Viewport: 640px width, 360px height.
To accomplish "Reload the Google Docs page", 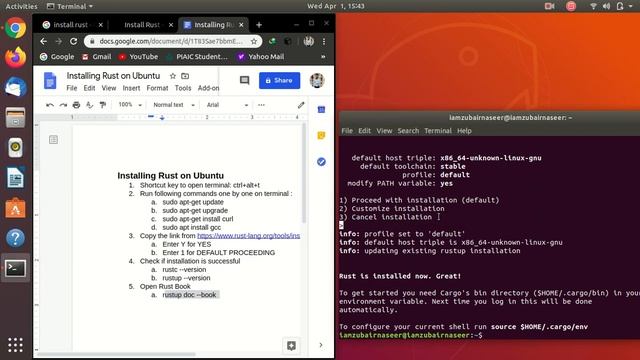I will coord(73,41).
